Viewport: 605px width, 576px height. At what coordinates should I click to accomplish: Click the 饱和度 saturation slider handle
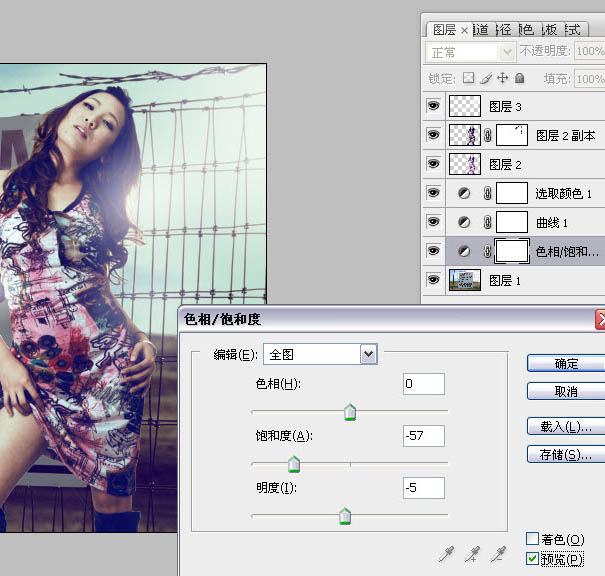pos(294,465)
